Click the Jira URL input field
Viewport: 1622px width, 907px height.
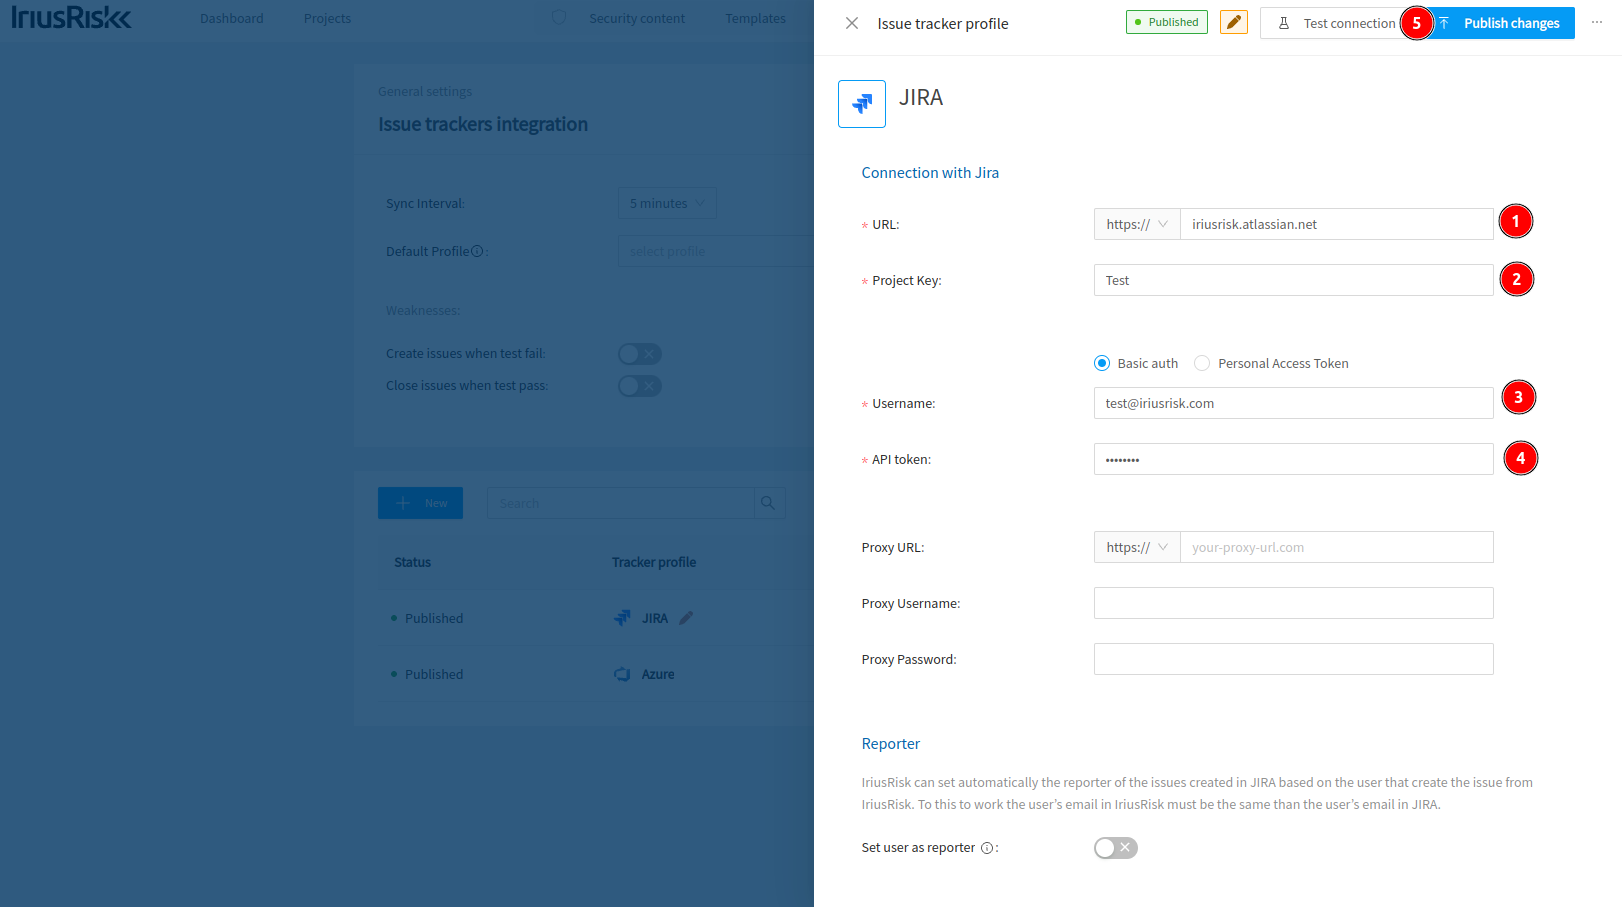(x=1337, y=224)
